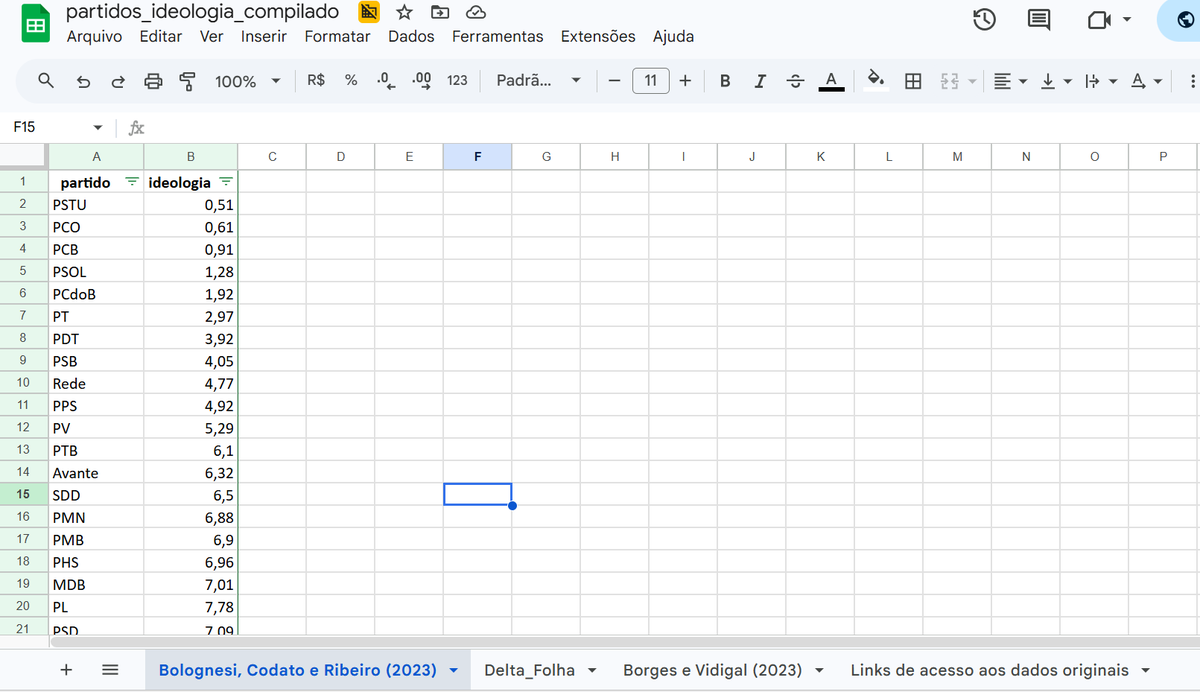Image resolution: width=1200 pixels, height=692 pixels.
Task: Open the Inserir menu
Action: click(x=264, y=36)
